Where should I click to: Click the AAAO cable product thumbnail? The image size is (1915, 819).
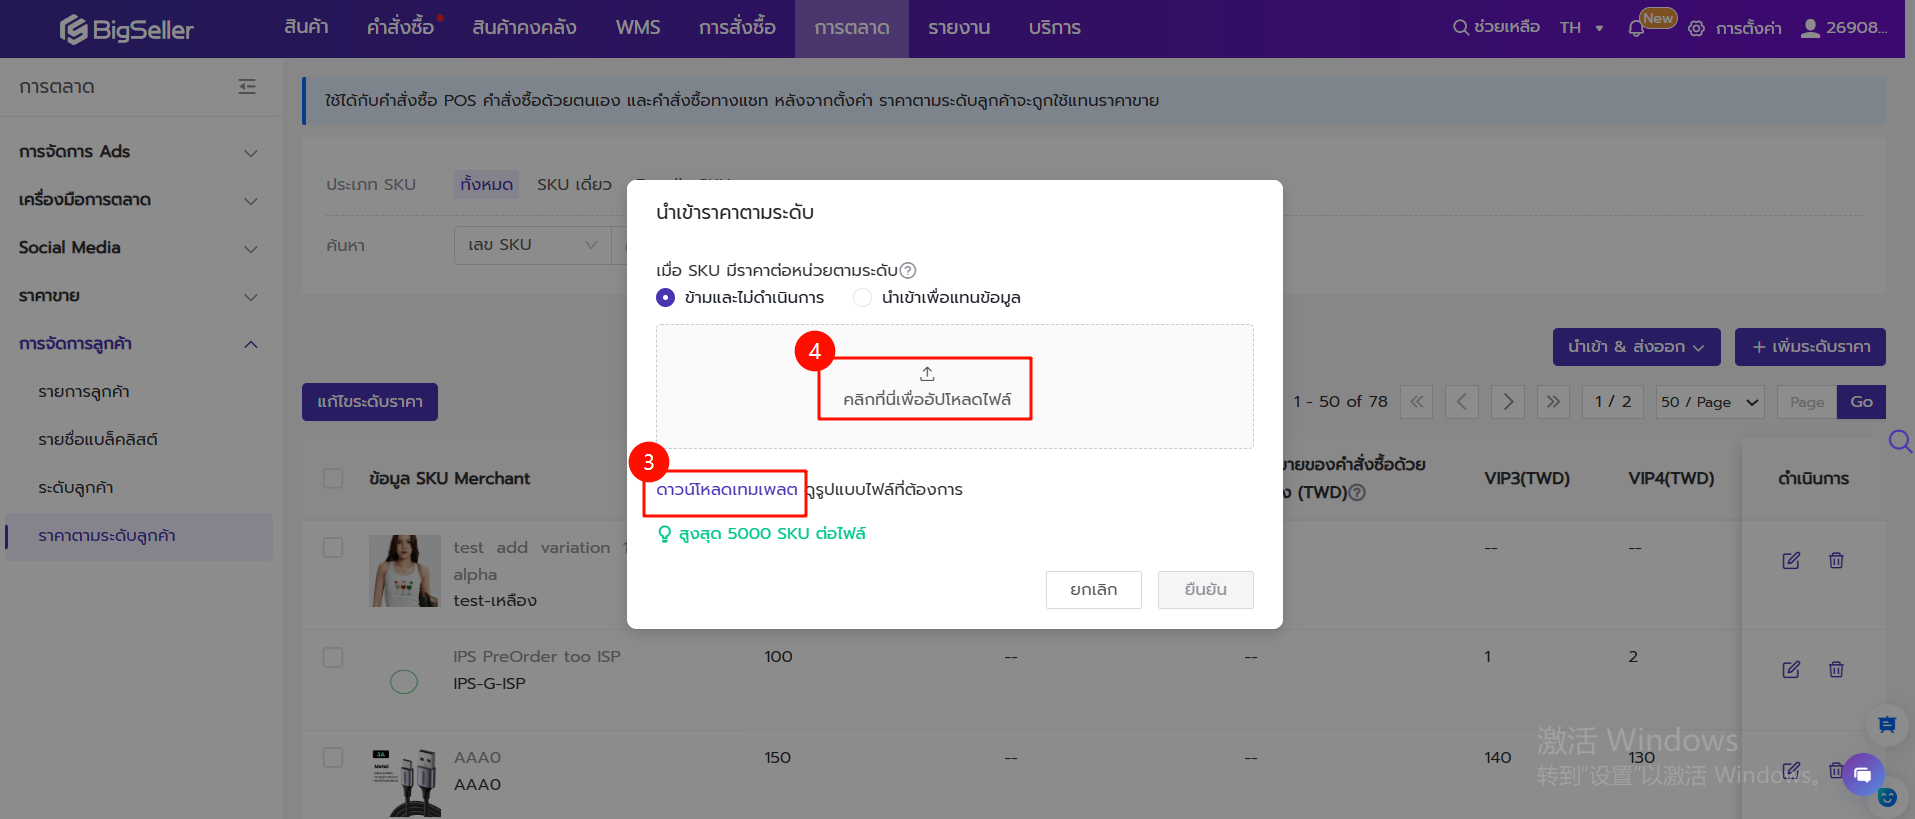click(404, 783)
